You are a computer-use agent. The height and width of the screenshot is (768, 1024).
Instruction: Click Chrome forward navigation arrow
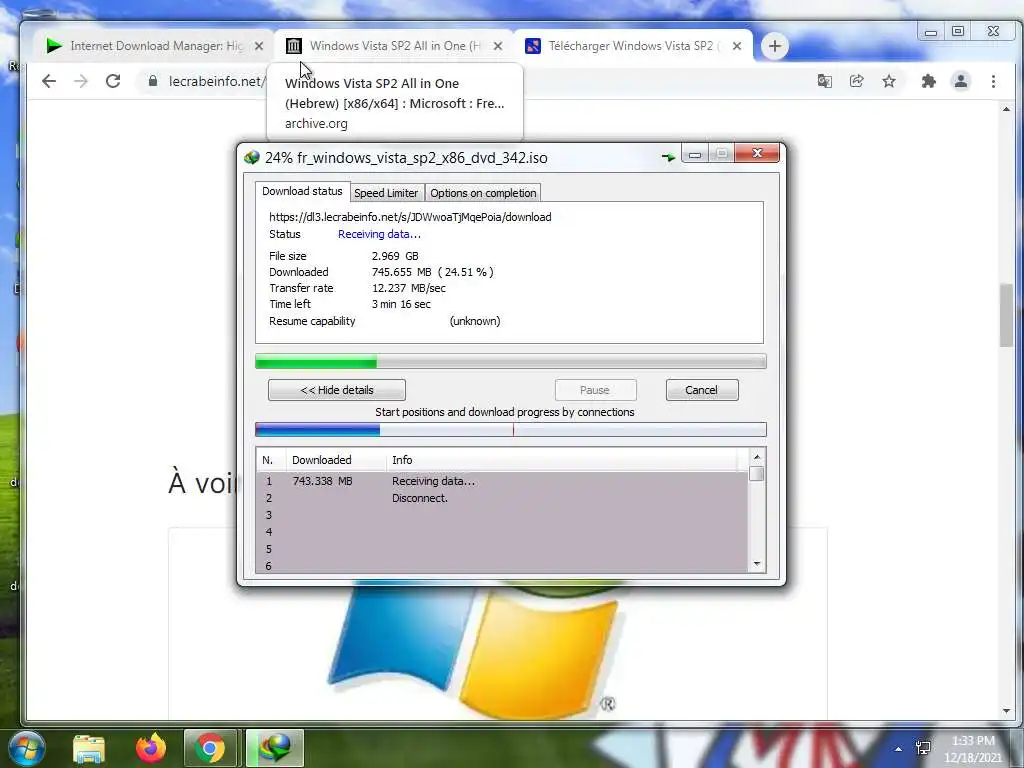click(81, 81)
